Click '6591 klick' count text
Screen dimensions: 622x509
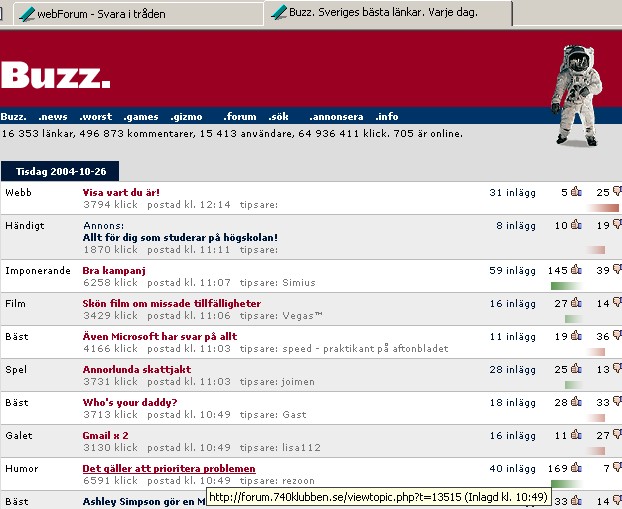(110, 481)
